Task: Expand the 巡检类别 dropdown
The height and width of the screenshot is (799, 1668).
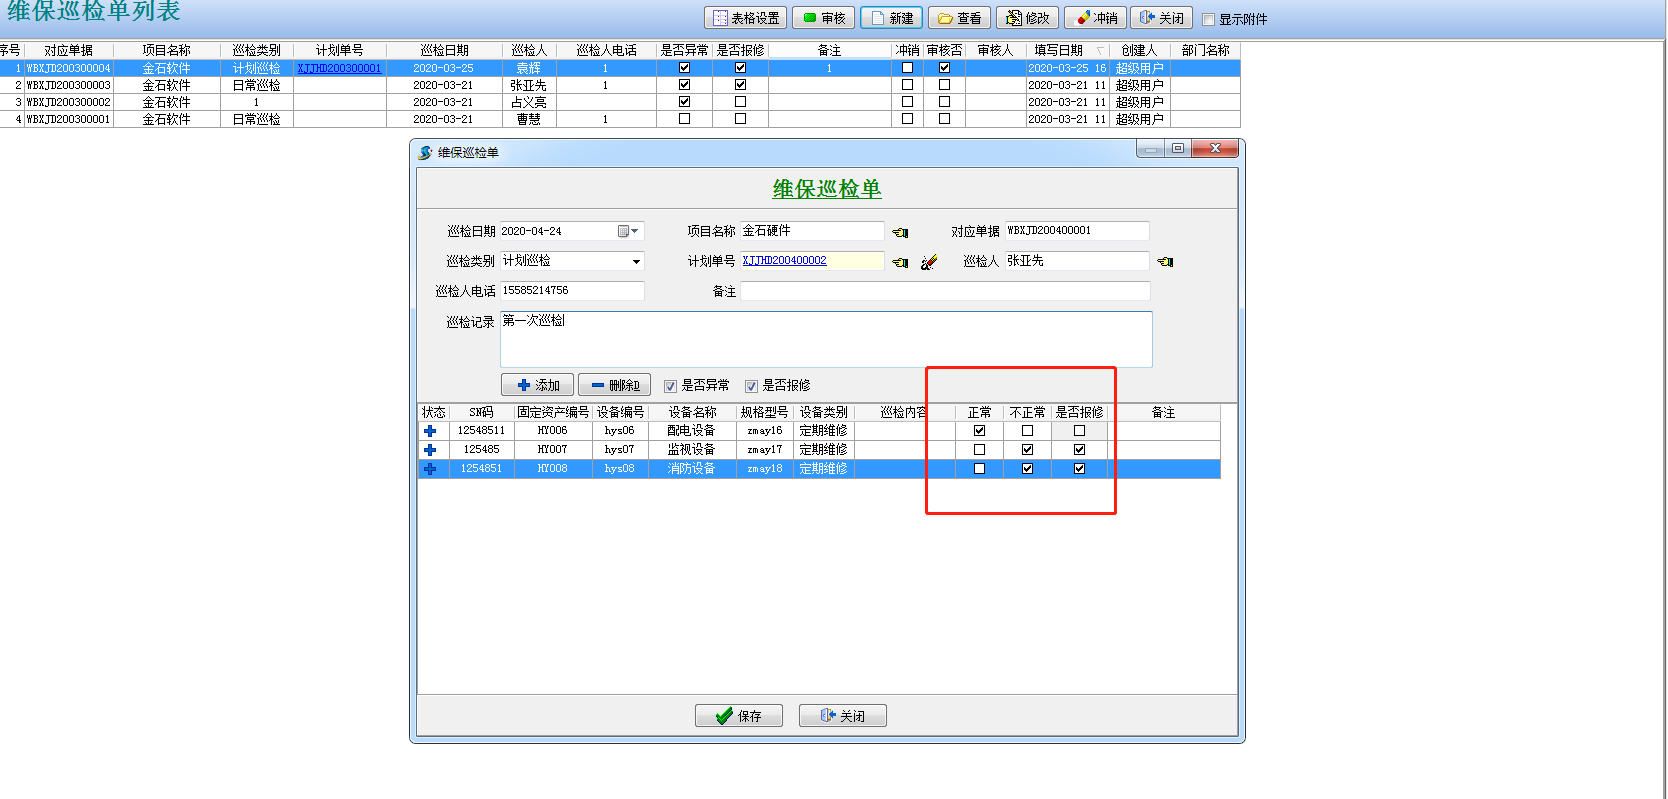Action: coord(636,262)
